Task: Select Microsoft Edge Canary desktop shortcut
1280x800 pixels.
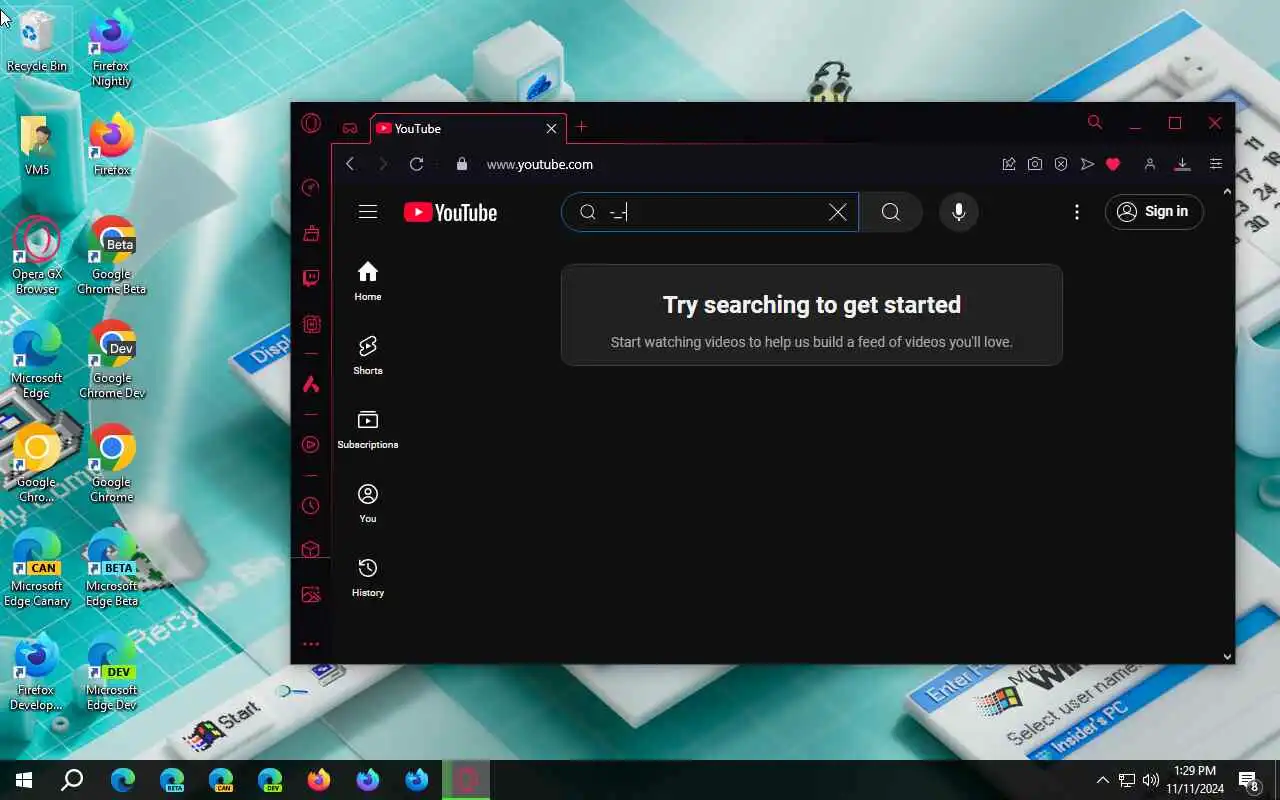Action: 37,568
